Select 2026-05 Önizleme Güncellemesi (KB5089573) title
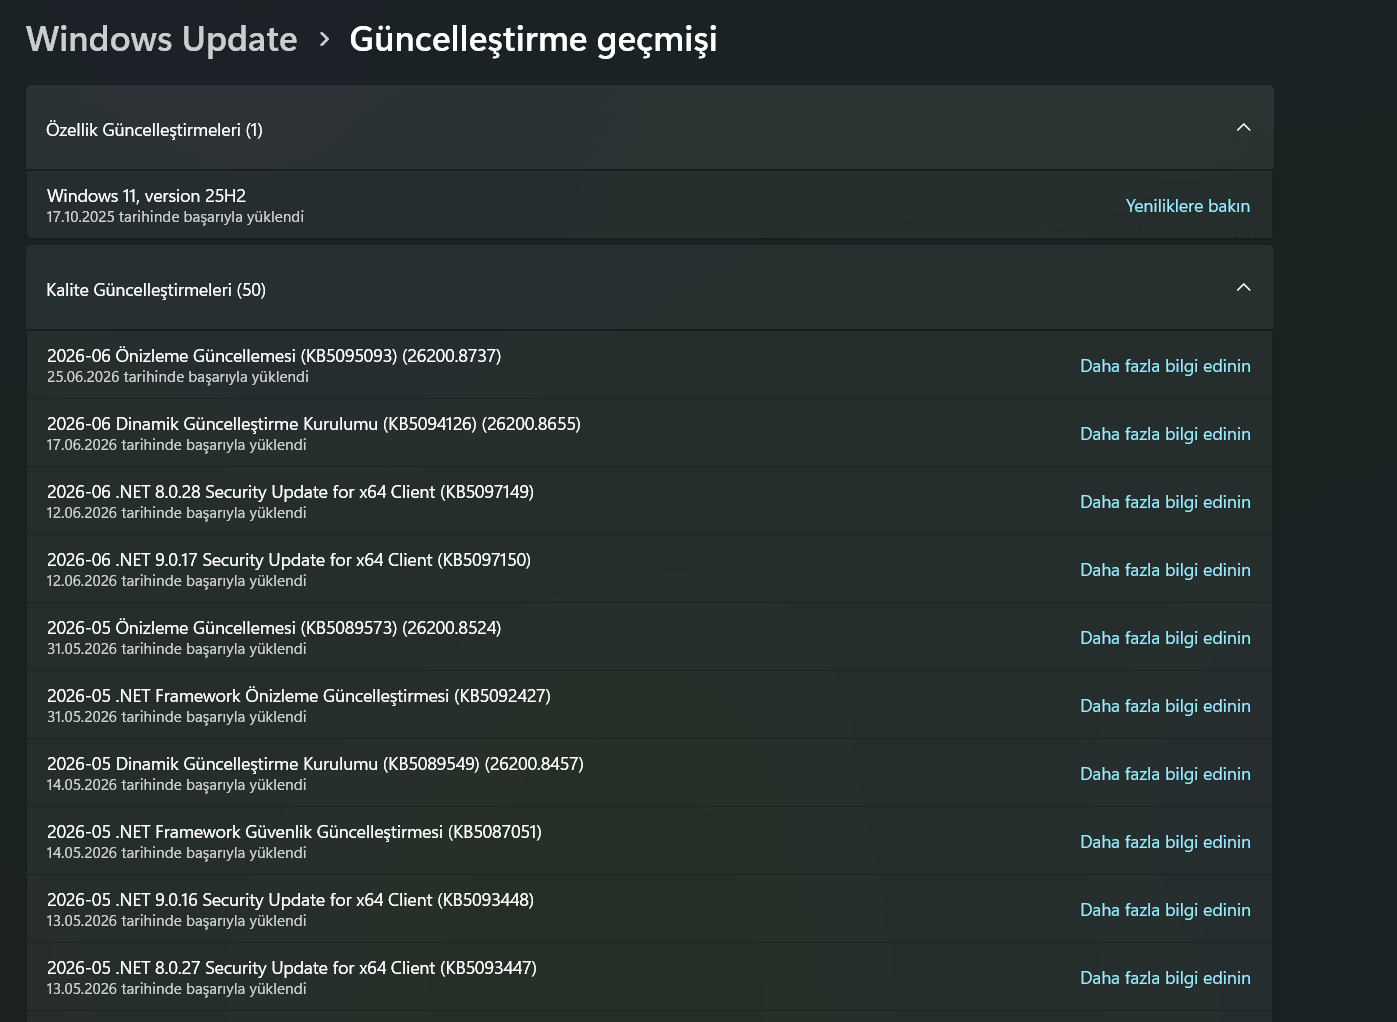Viewport: 1397px width, 1022px height. click(274, 628)
